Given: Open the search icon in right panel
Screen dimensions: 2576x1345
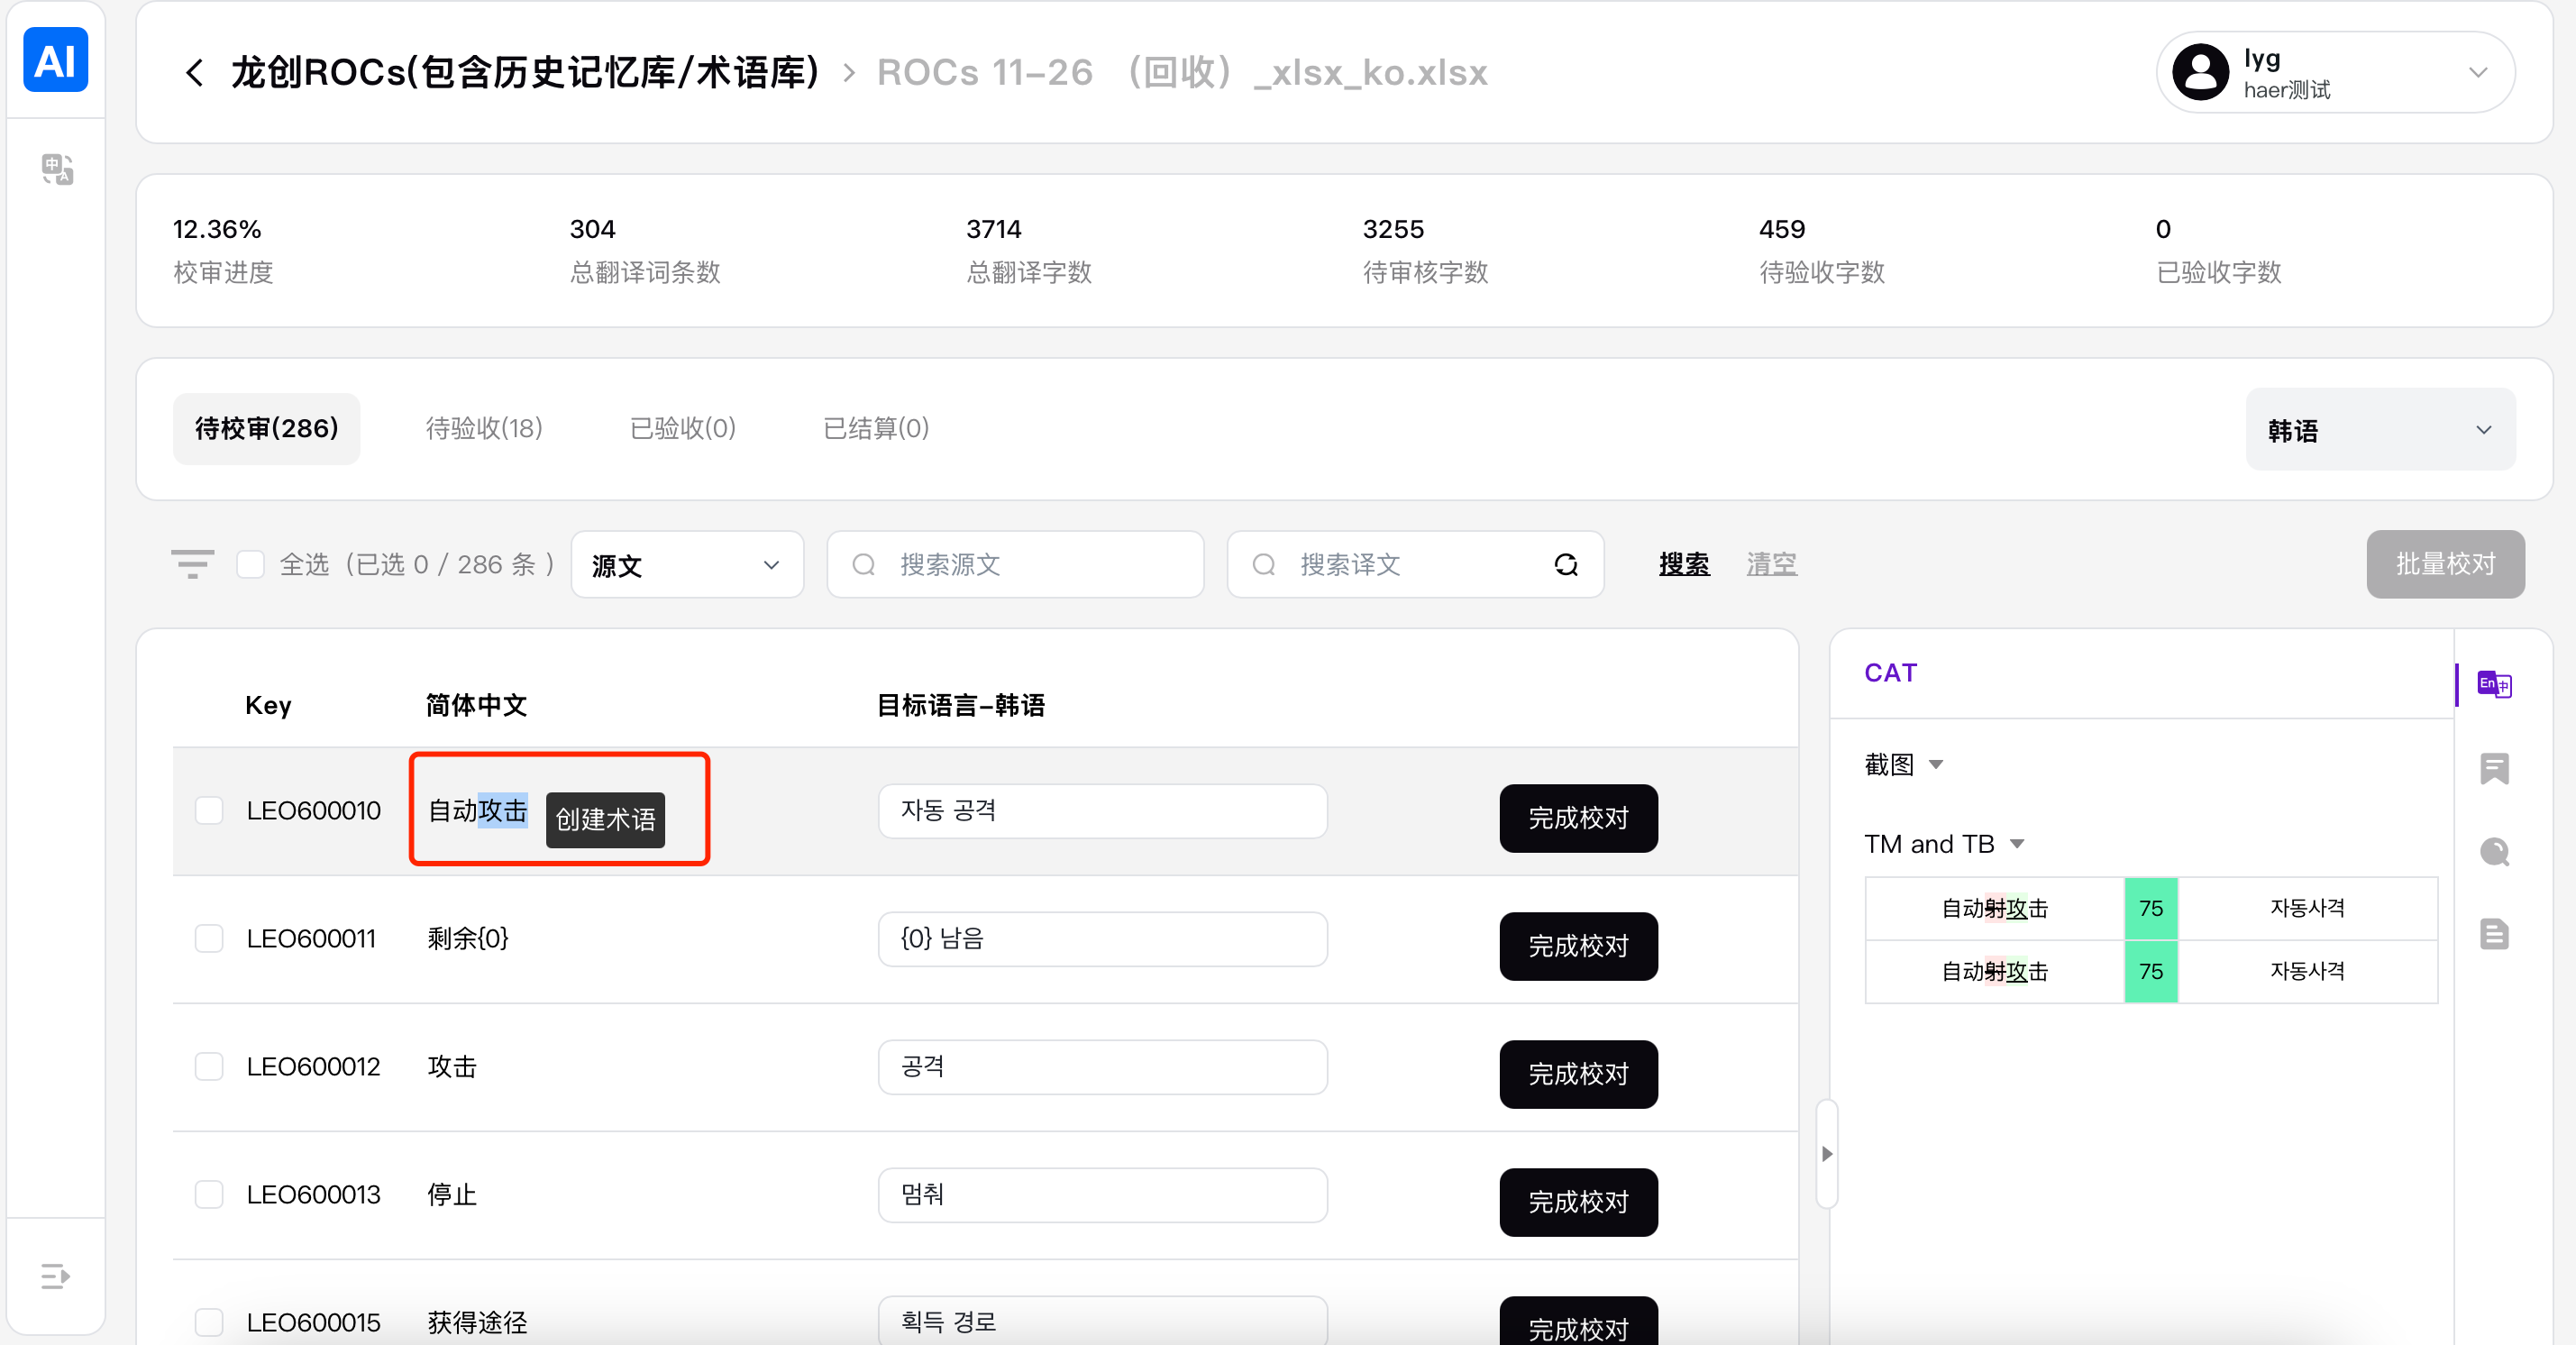Looking at the screenshot, I should (x=2494, y=852).
